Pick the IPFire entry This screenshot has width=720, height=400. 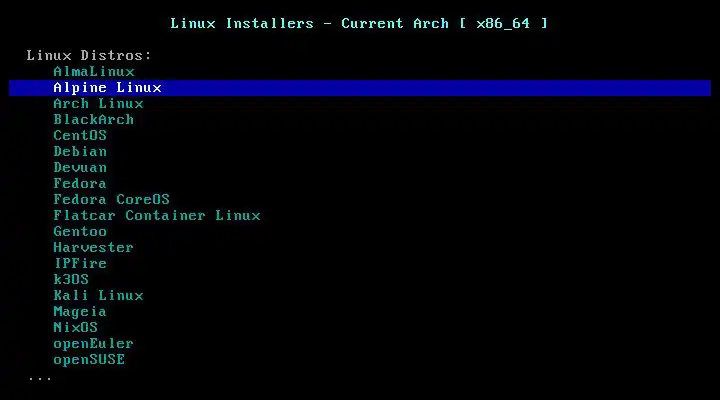[x=80, y=264]
